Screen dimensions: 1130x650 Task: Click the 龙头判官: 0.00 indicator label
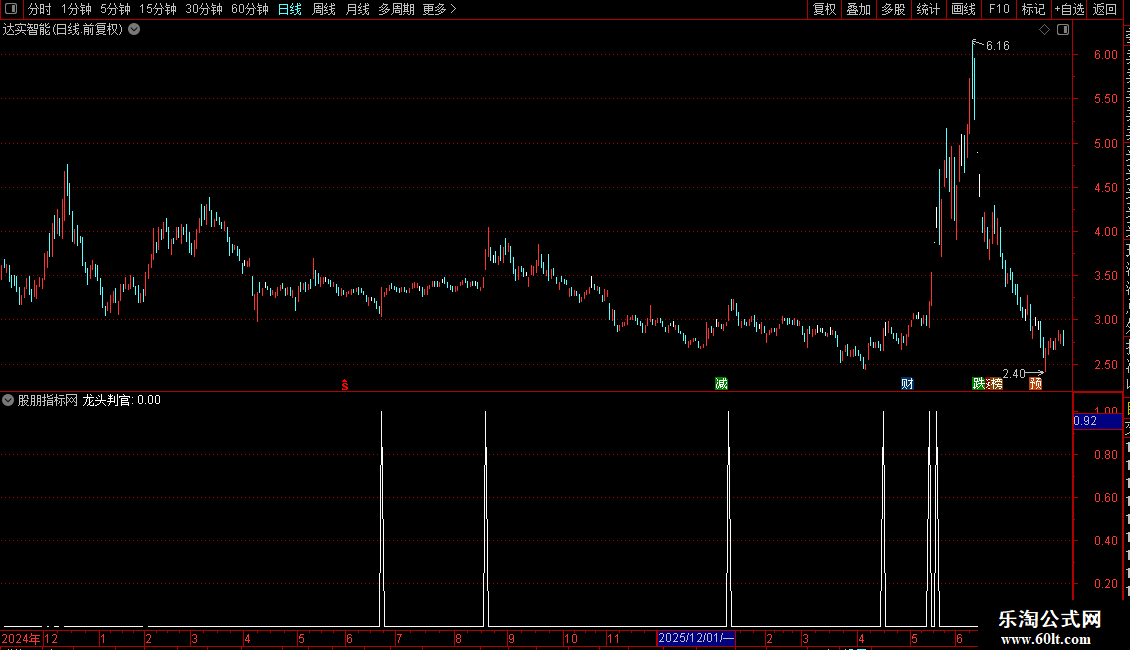coord(121,400)
